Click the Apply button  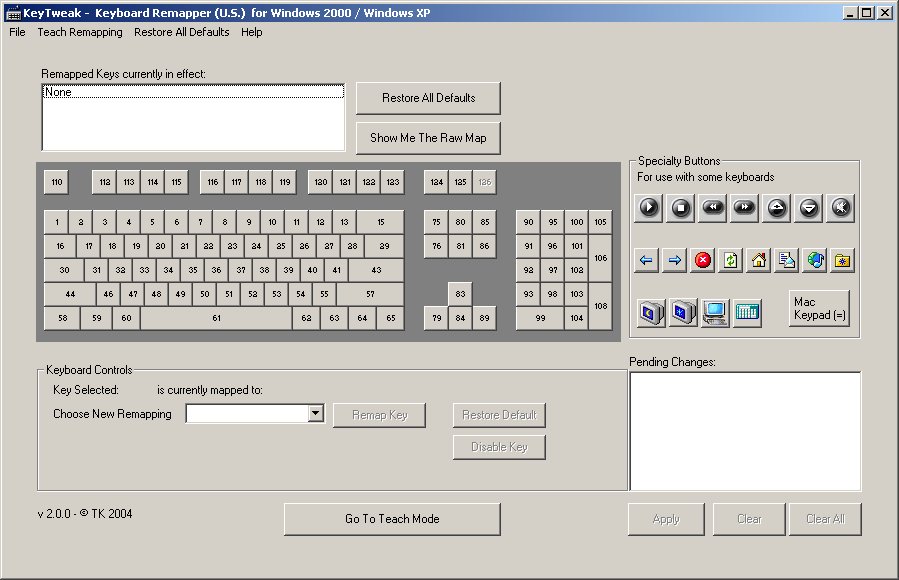666,519
